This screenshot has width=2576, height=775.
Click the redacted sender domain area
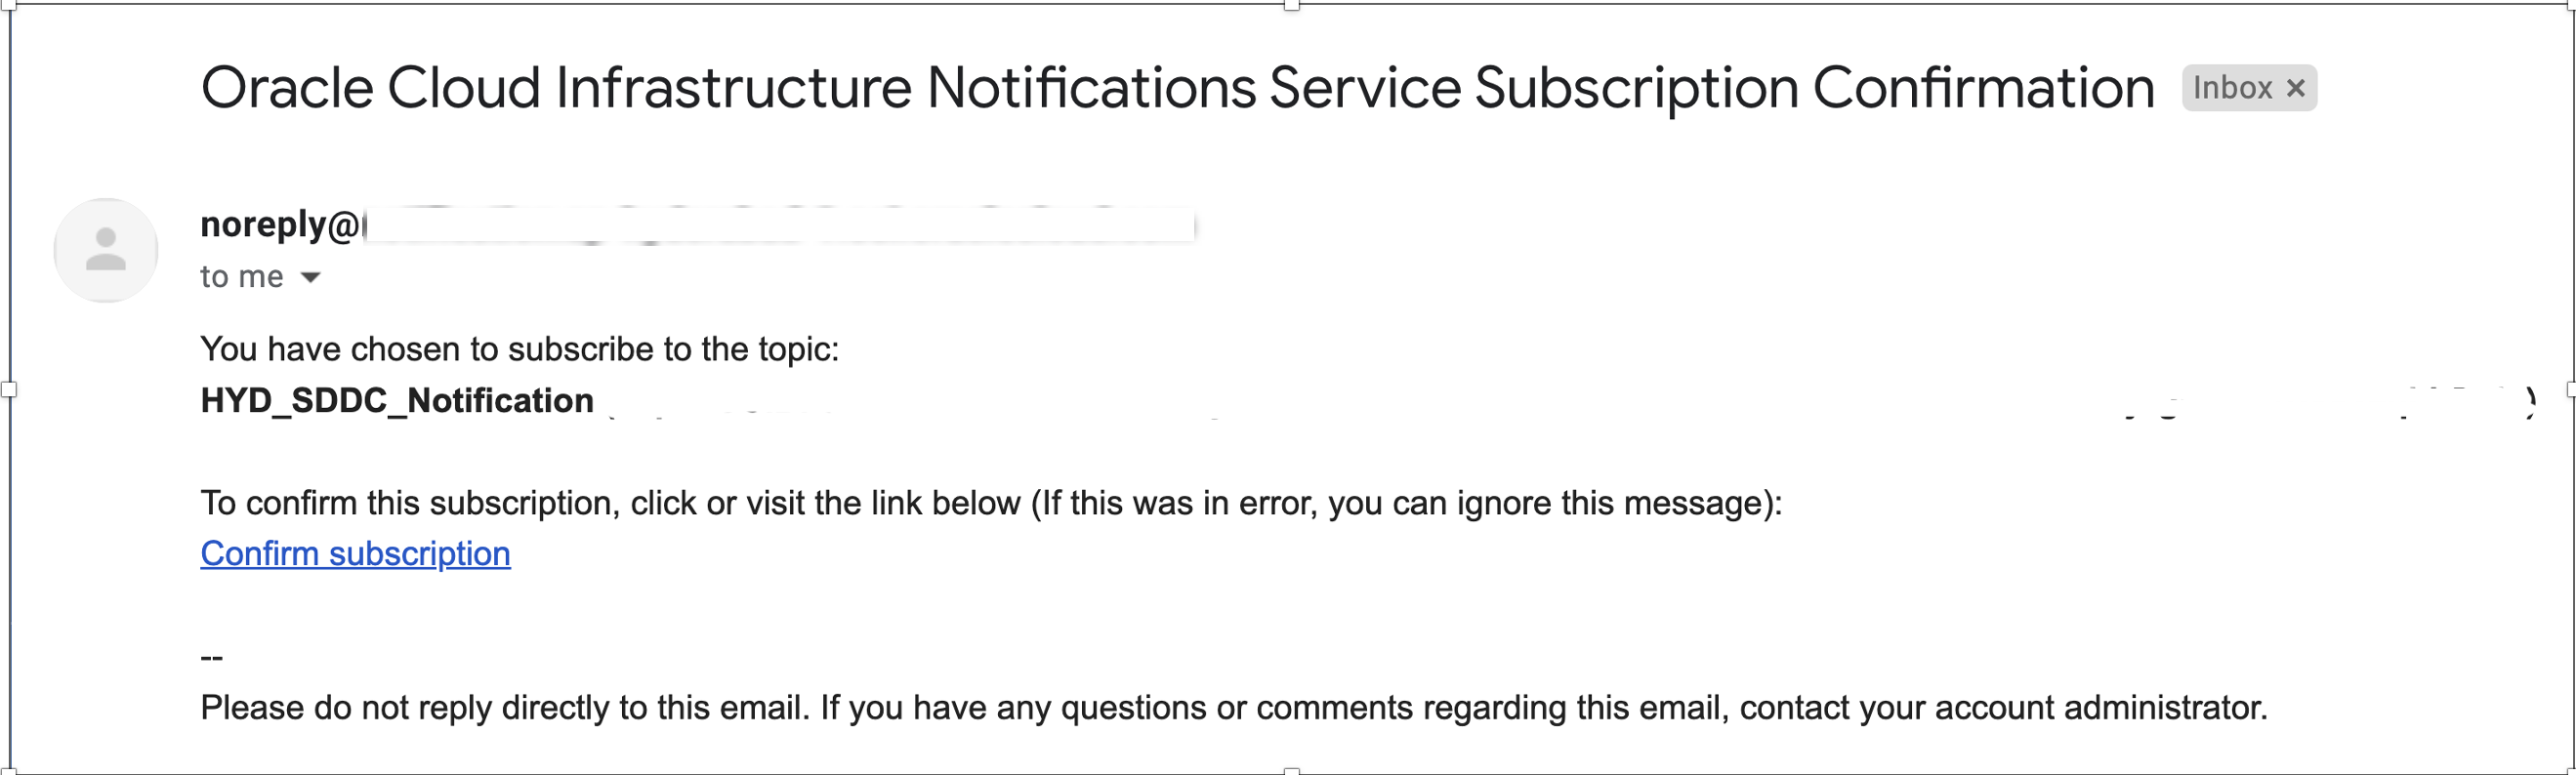tap(779, 225)
